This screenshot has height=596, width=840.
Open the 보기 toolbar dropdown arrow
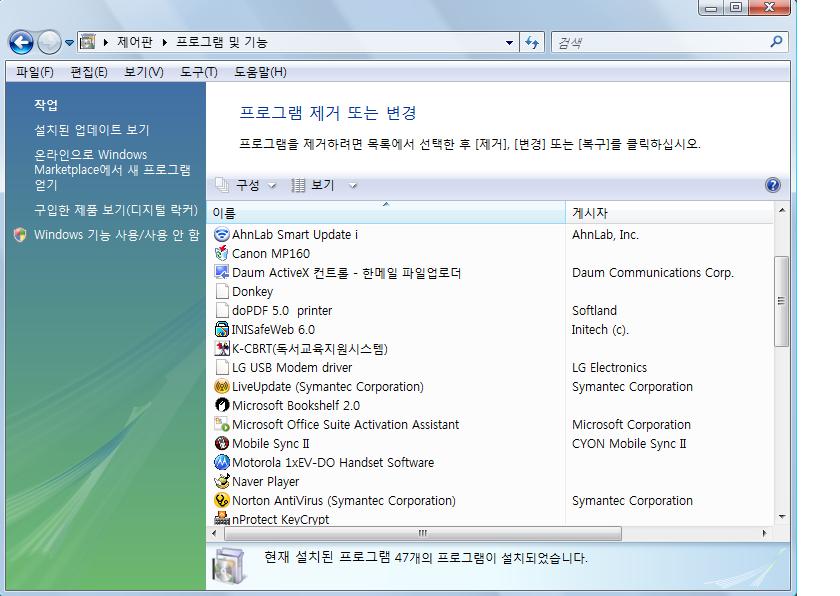[x=352, y=186]
